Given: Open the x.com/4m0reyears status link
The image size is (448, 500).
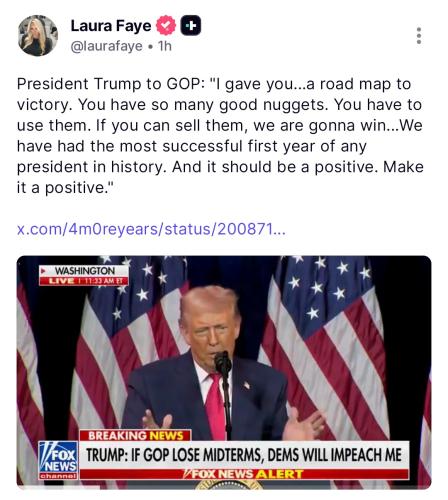Looking at the screenshot, I should tap(151, 229).
